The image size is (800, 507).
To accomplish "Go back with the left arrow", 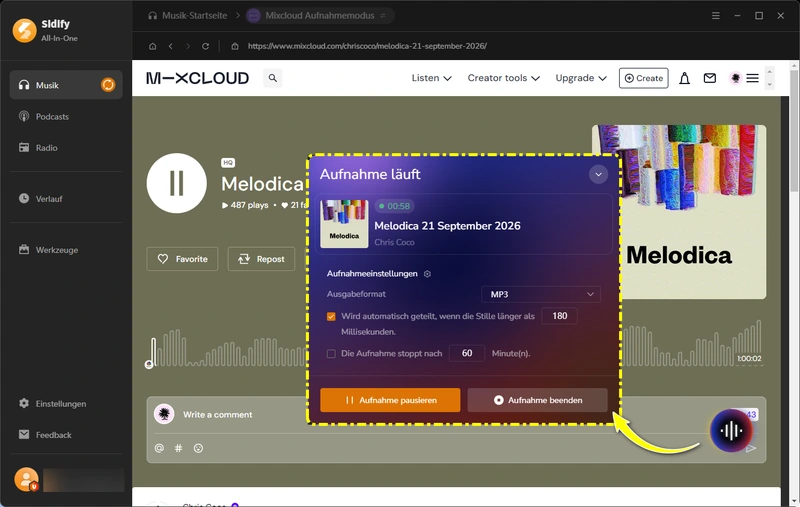I will pyautogui.click(x=170, y=46).
